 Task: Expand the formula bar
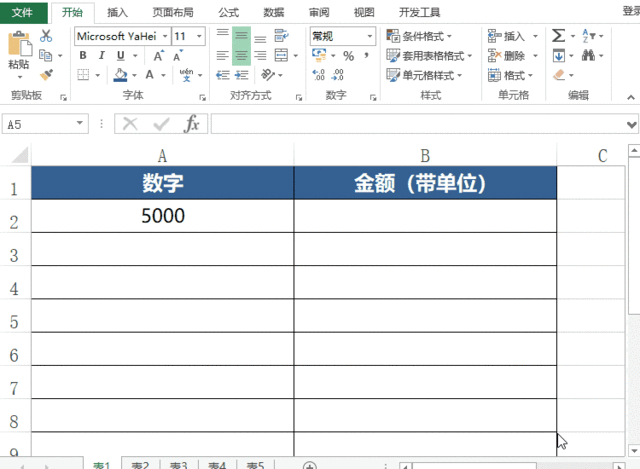pyautogui.click(x=632, y=124)
